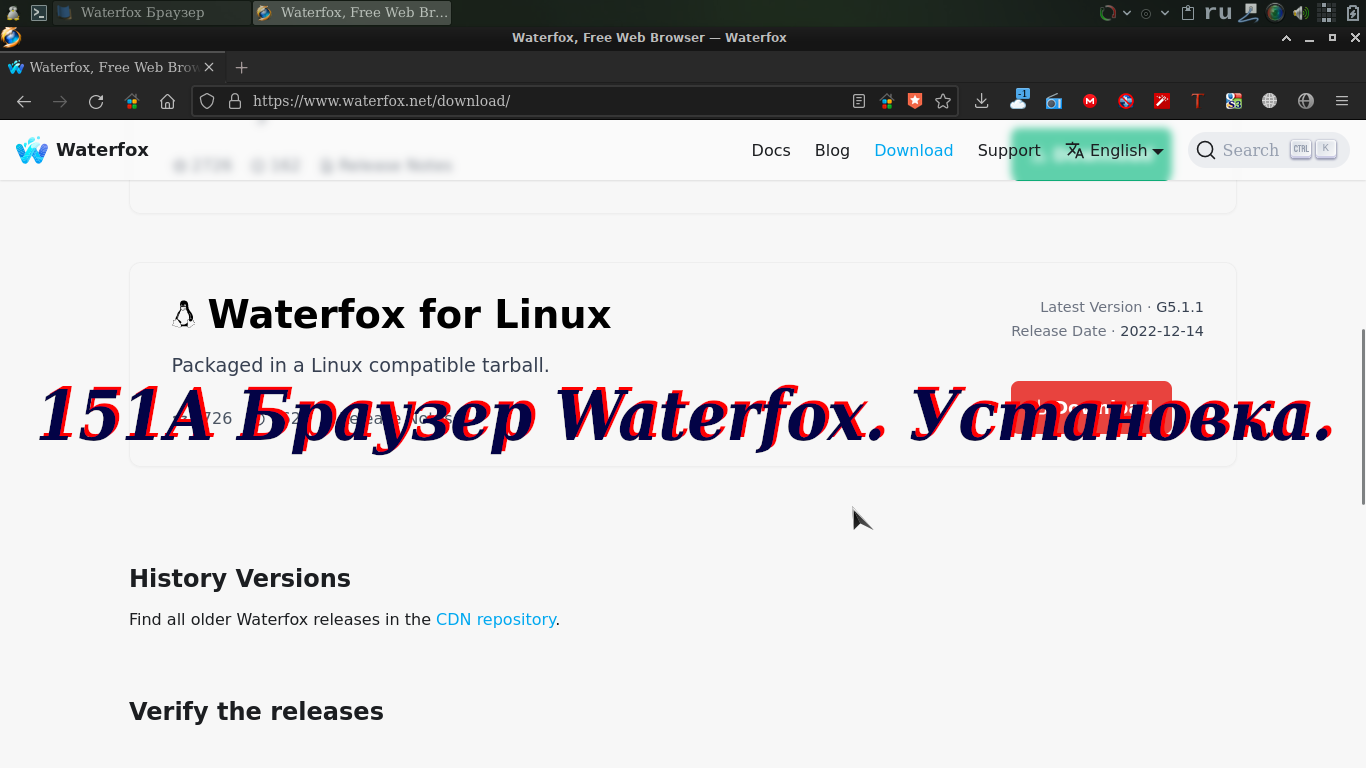Launch the terminal from the top panel
The image size is (1366, 768).
coord(39,13)
